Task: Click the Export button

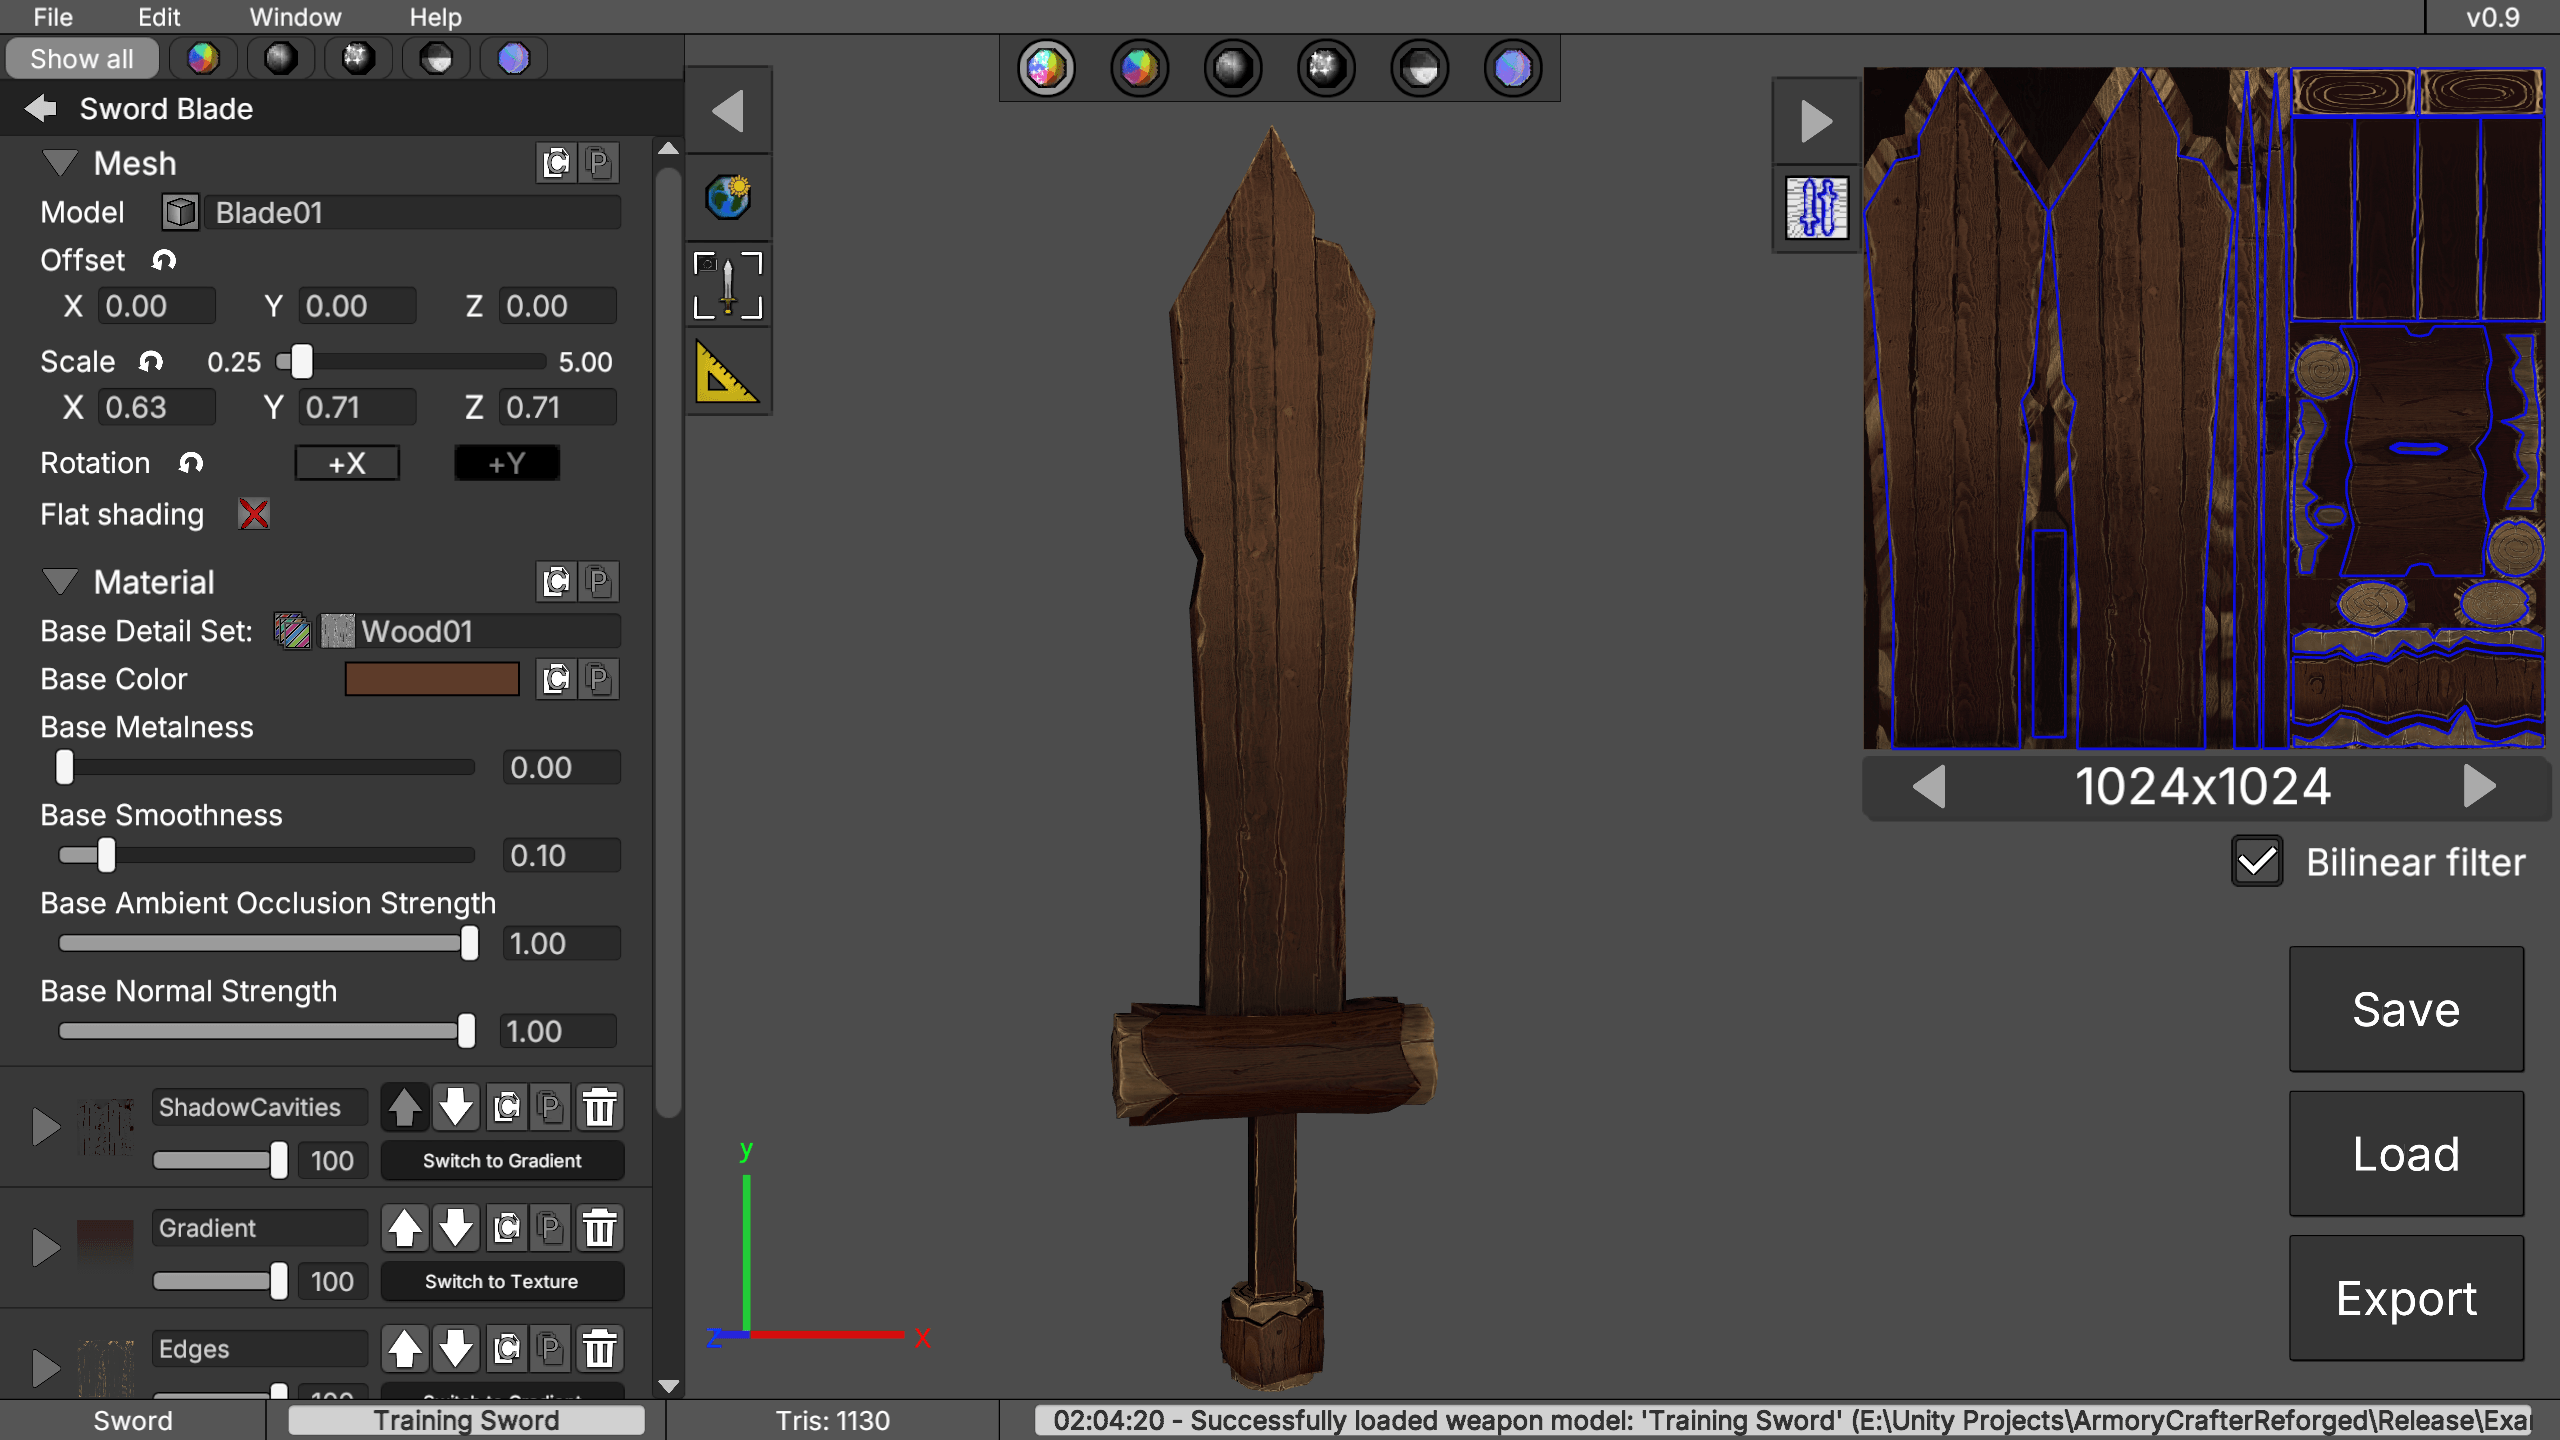Action: (x=2406, y=1298)
